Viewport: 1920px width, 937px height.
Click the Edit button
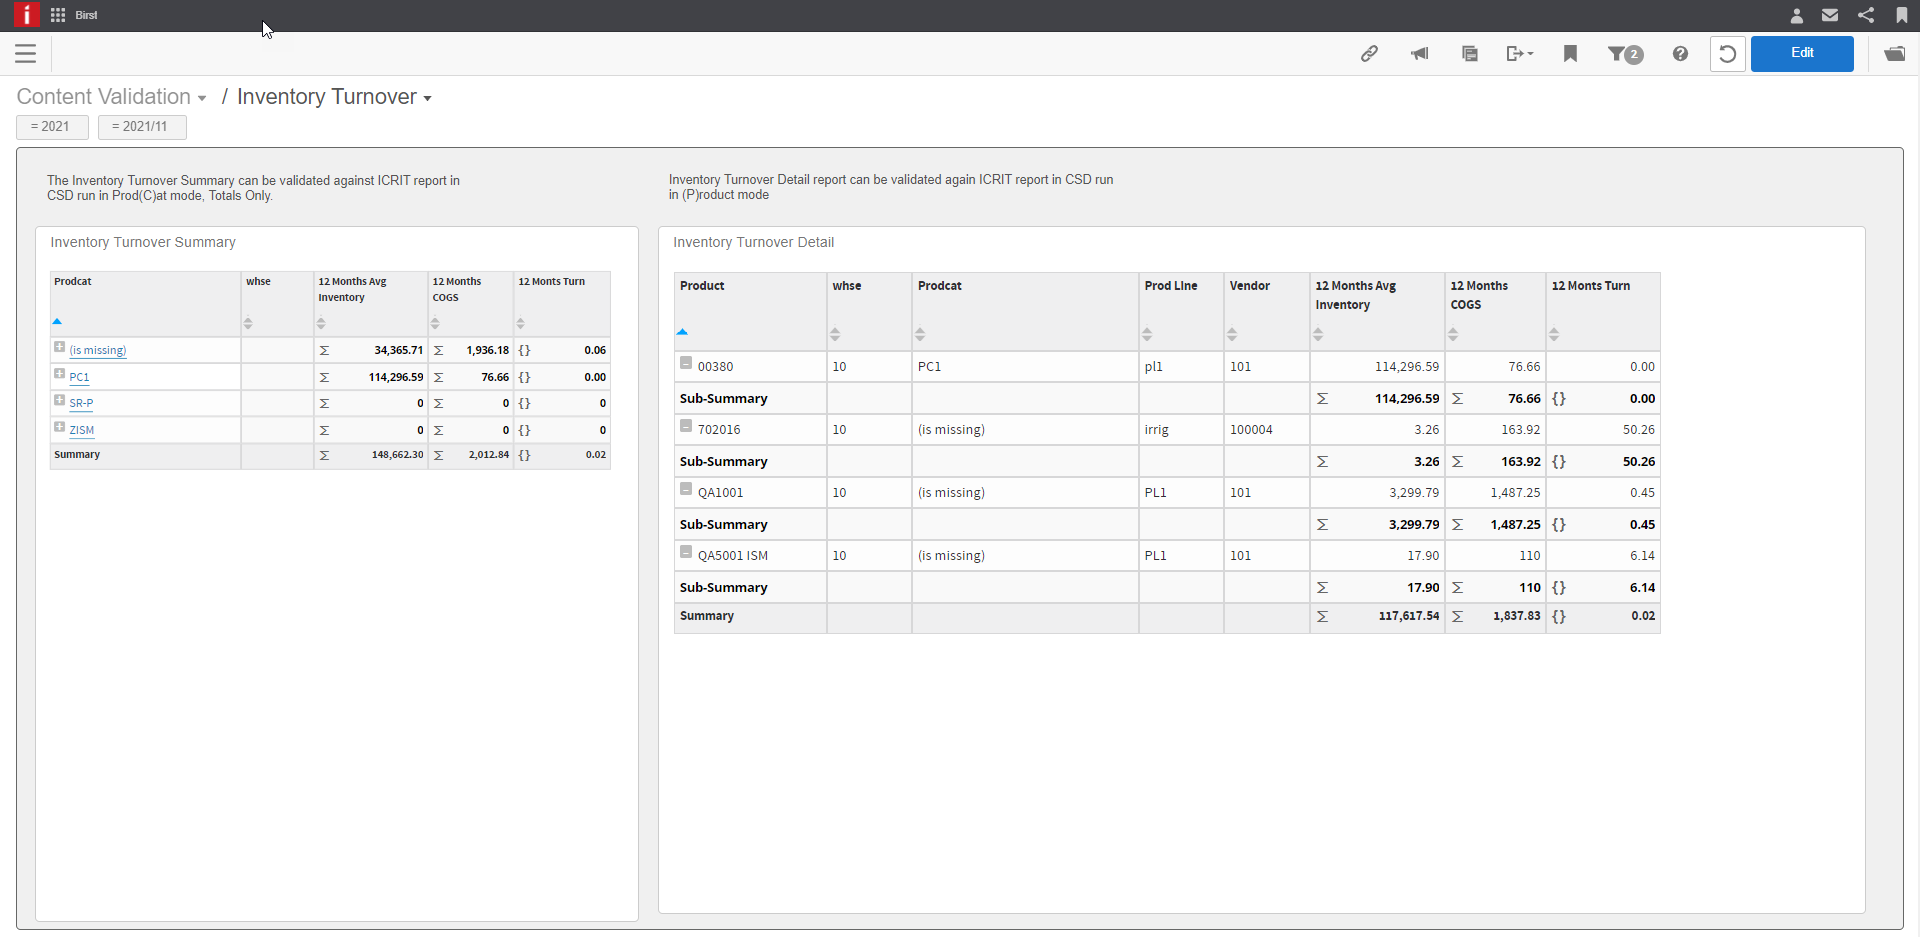[x=1802, y=53]
